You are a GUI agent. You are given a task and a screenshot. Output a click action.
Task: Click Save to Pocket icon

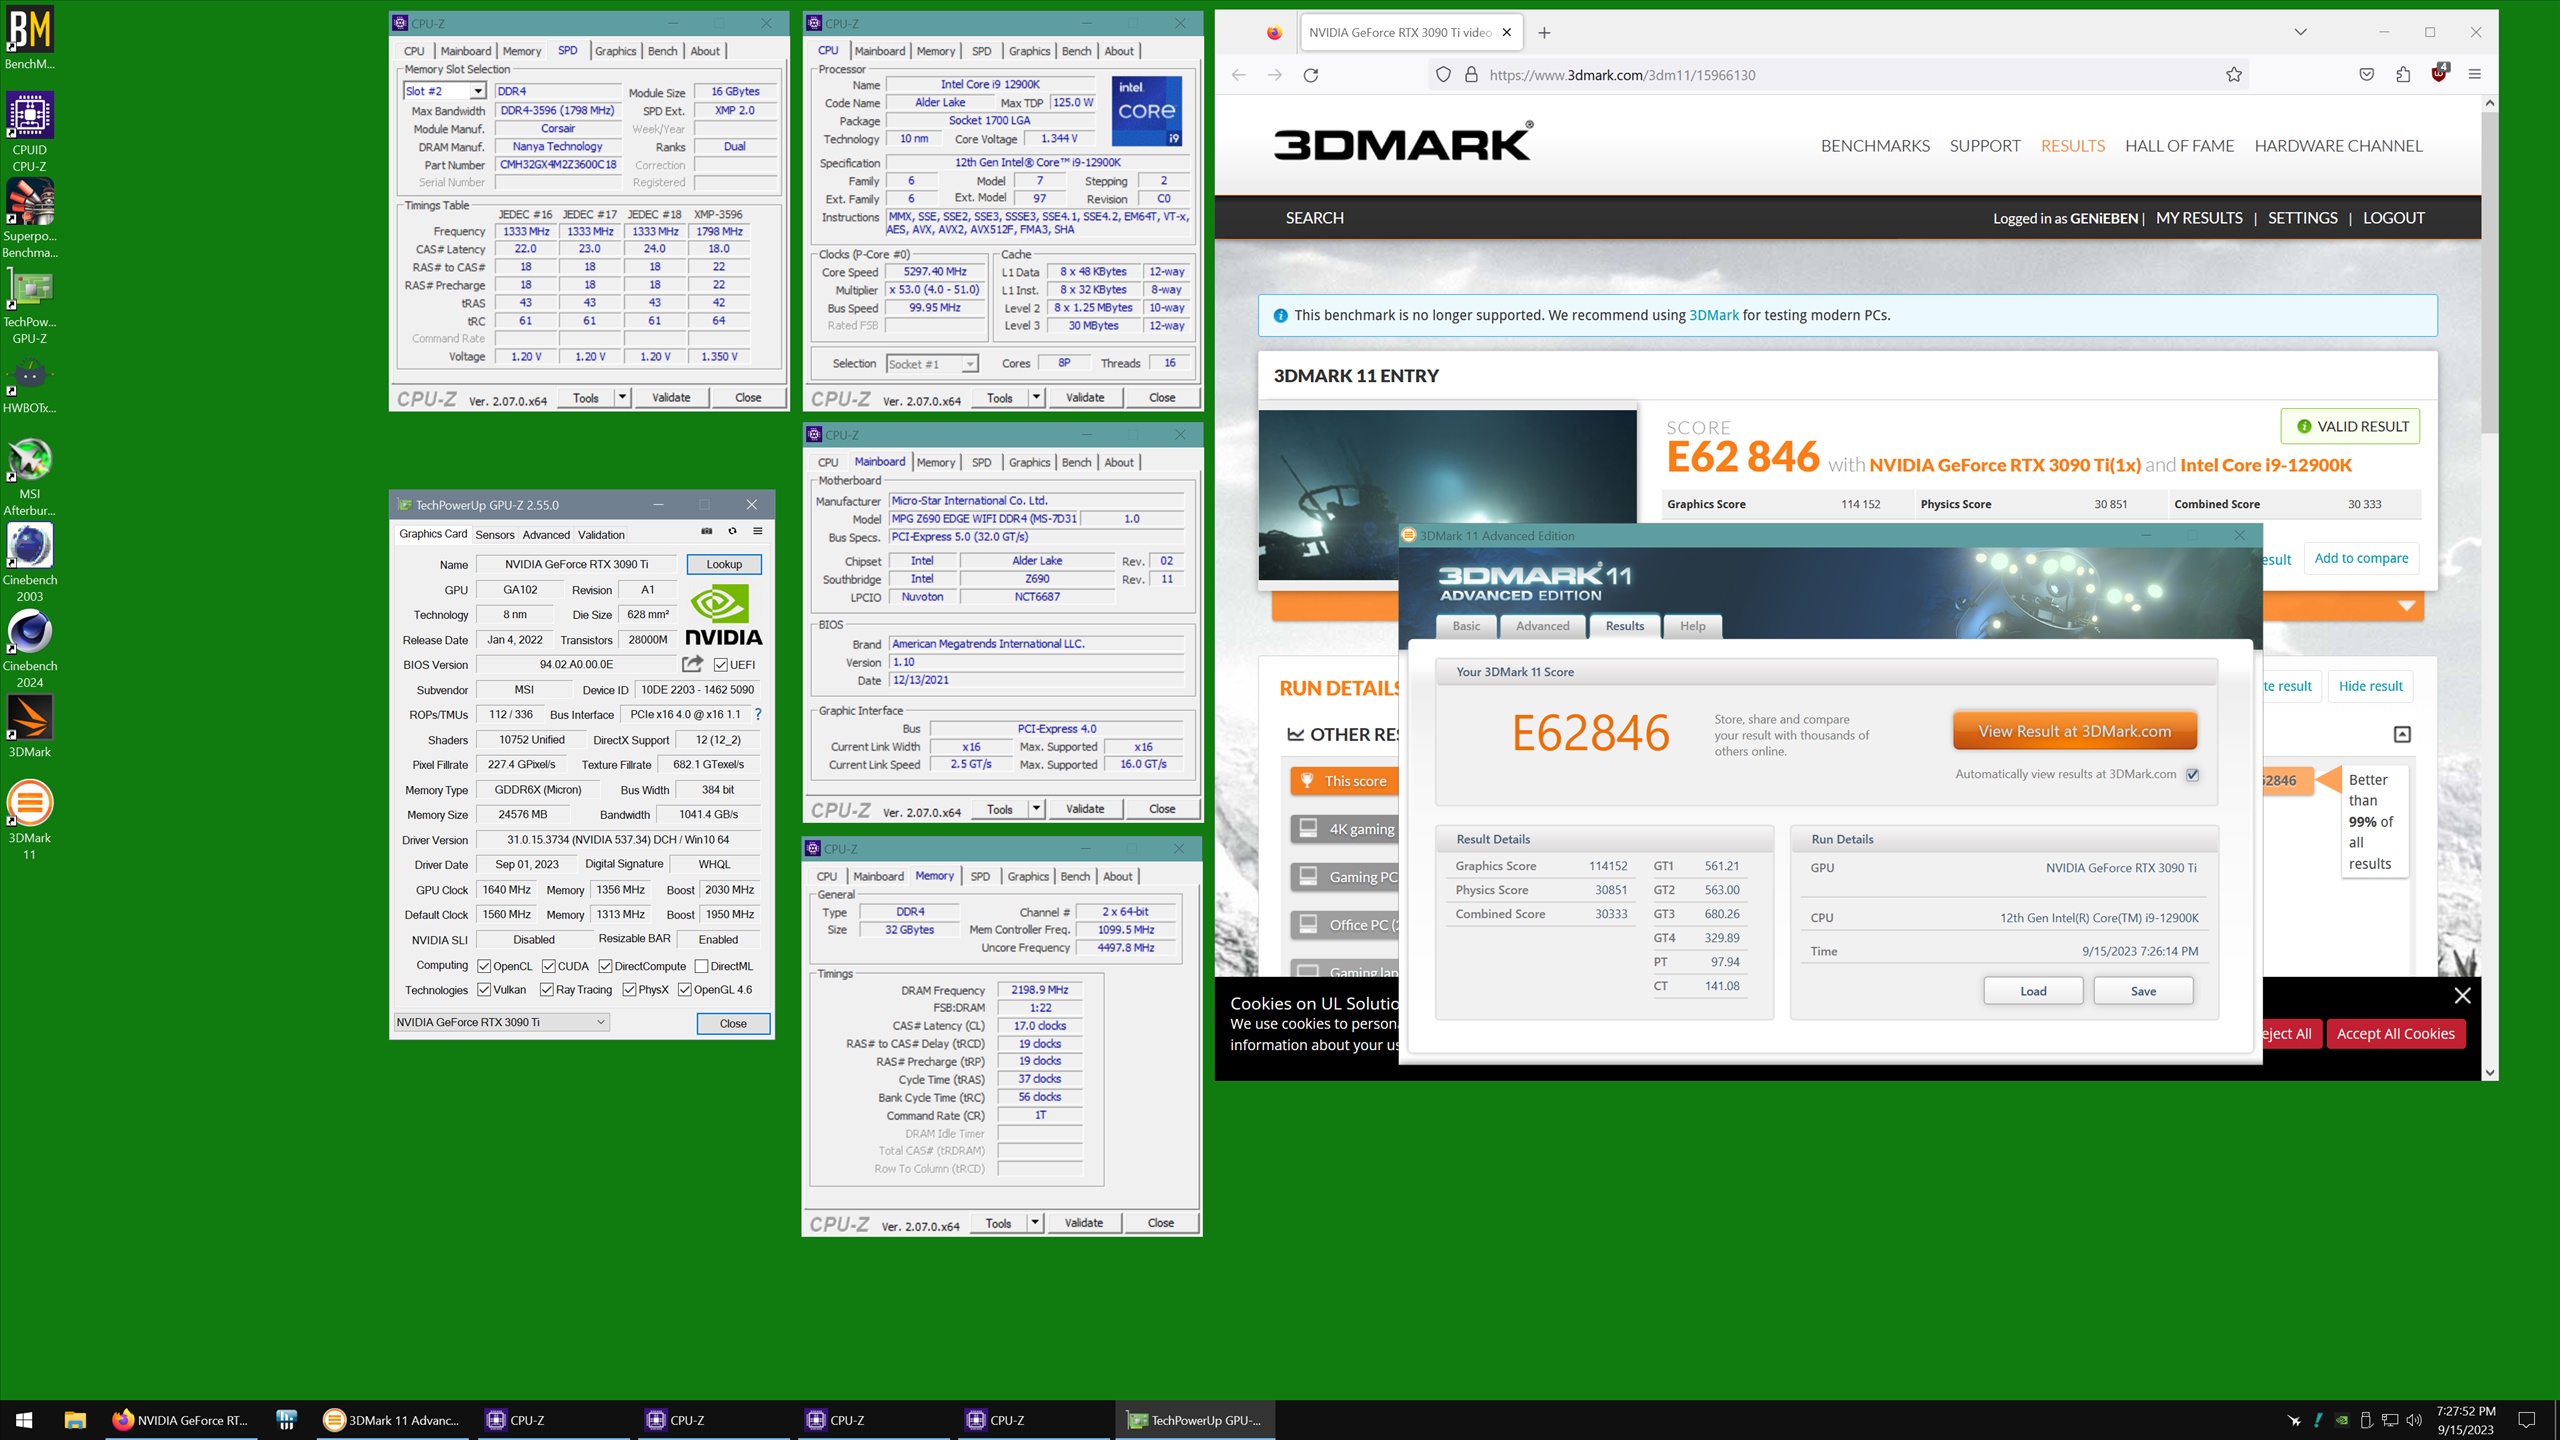2366,75
